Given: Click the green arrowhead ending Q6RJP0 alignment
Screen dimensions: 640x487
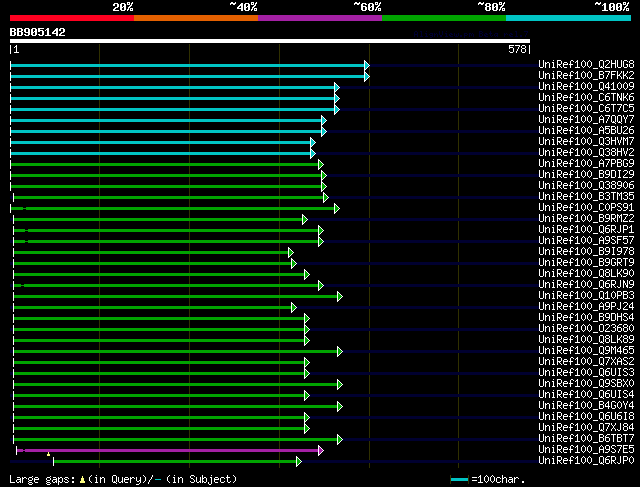Looking at the screenshot, I should point(299,462).
